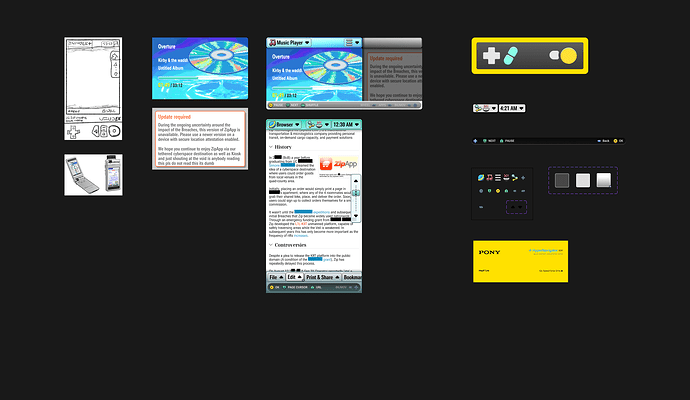Pick the dark grey swatch
The width and height of the screenshot is (690, 400).
coord(562,180)
